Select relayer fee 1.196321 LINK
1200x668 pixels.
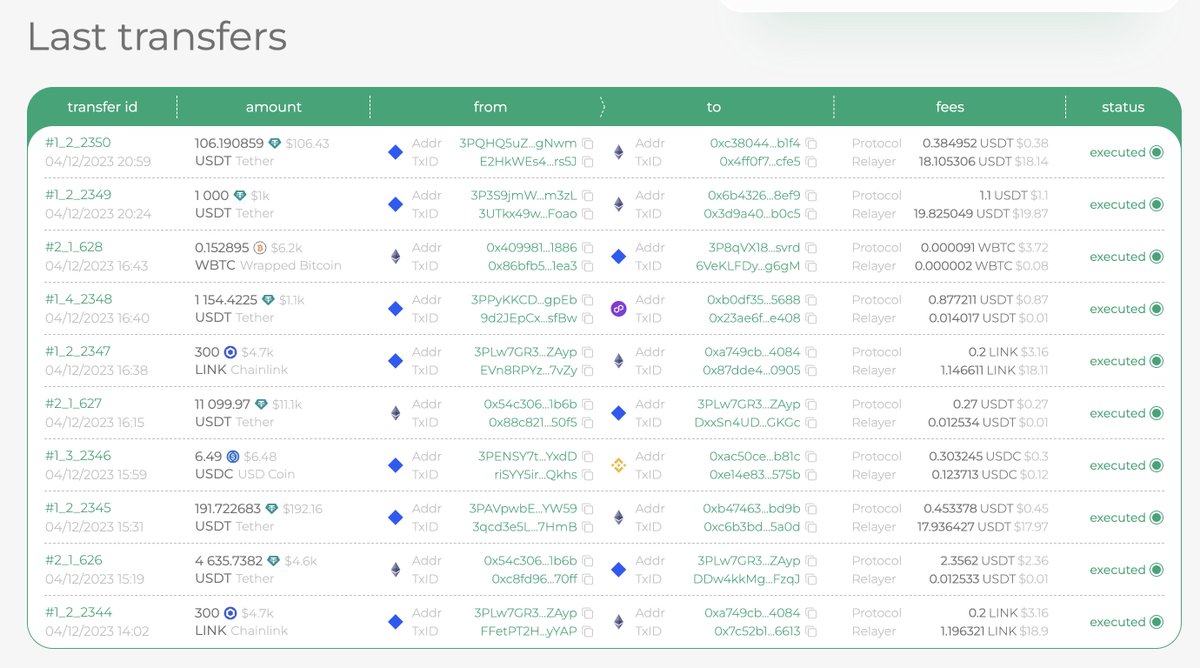(x=976, y=631)
